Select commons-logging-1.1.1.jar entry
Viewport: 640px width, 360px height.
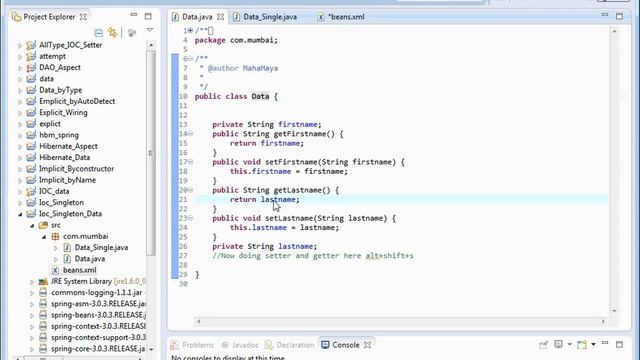[97, 293]
